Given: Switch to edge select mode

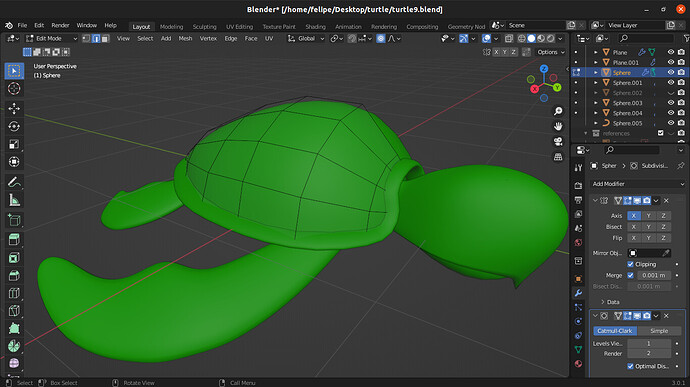Looking at the screenshot, I should coord(96,39).
